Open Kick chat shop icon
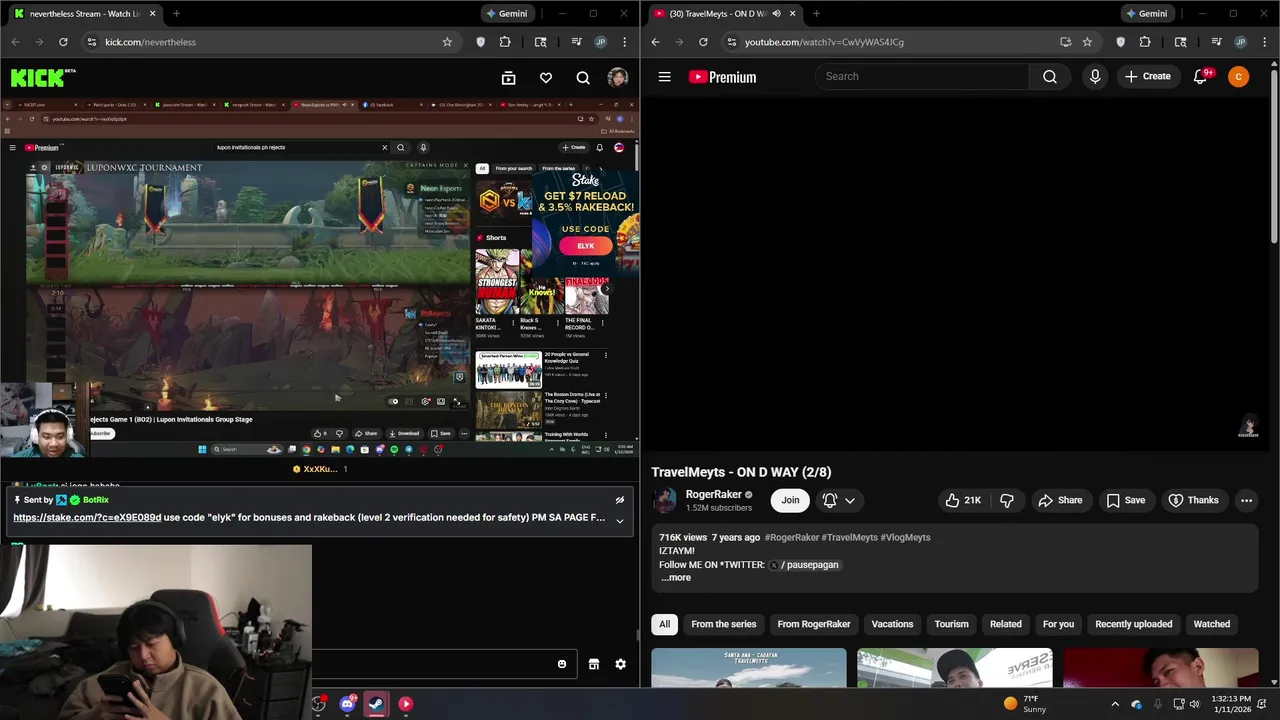The image size is (1280, 720). [x=594, y=664]
